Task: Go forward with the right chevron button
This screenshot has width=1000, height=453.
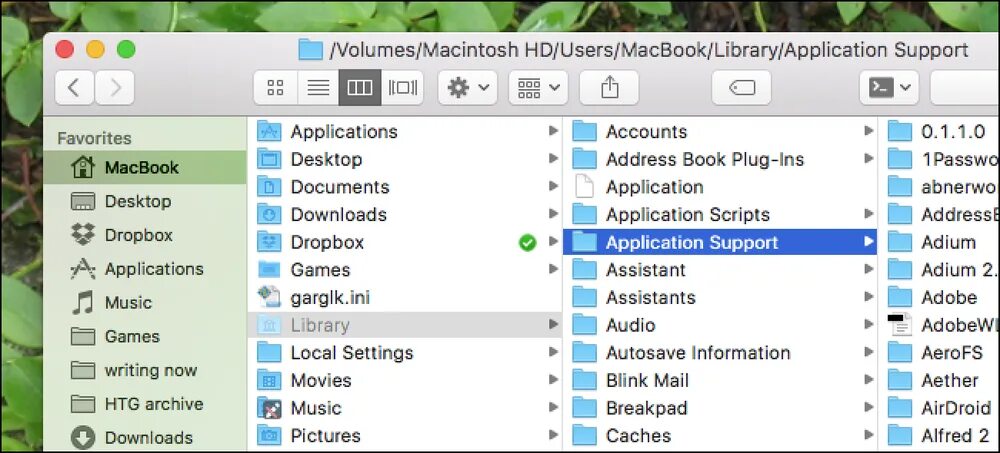Action: point(115,87)
